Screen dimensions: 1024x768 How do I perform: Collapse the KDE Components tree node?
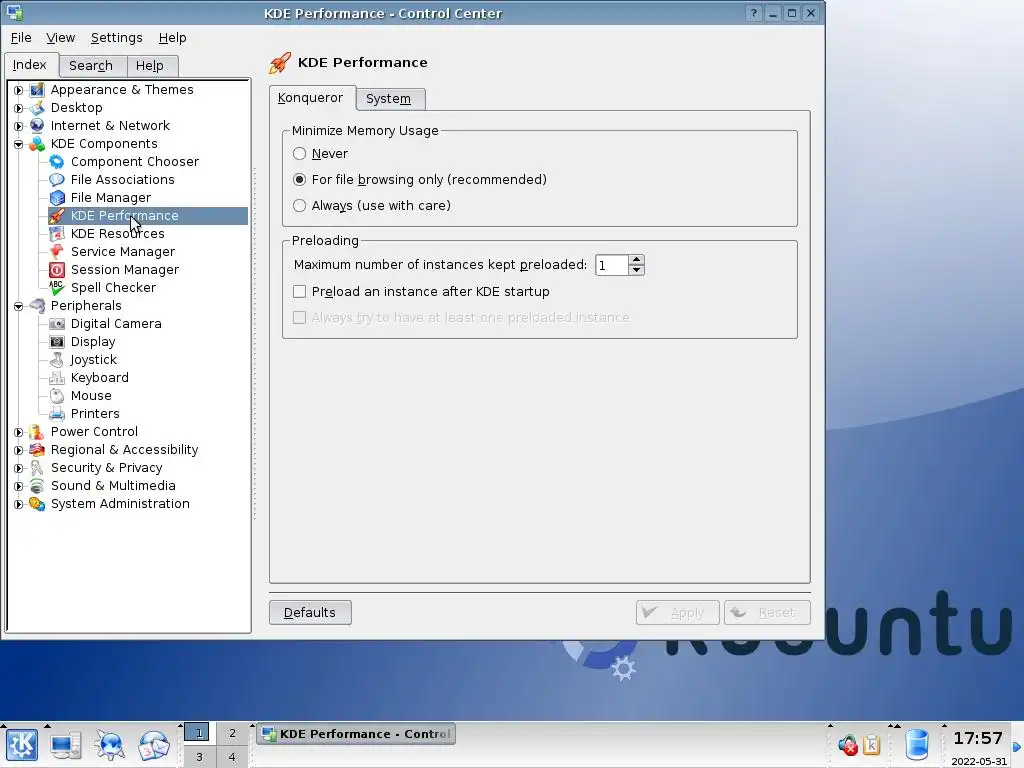(18, 144)
